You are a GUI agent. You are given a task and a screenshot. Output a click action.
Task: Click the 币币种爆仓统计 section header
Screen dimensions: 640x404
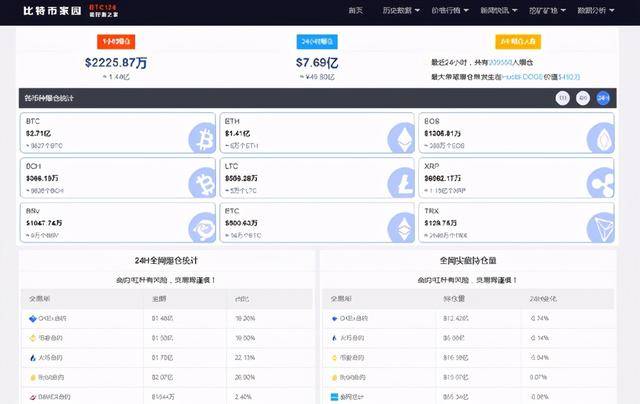(49, 98)
